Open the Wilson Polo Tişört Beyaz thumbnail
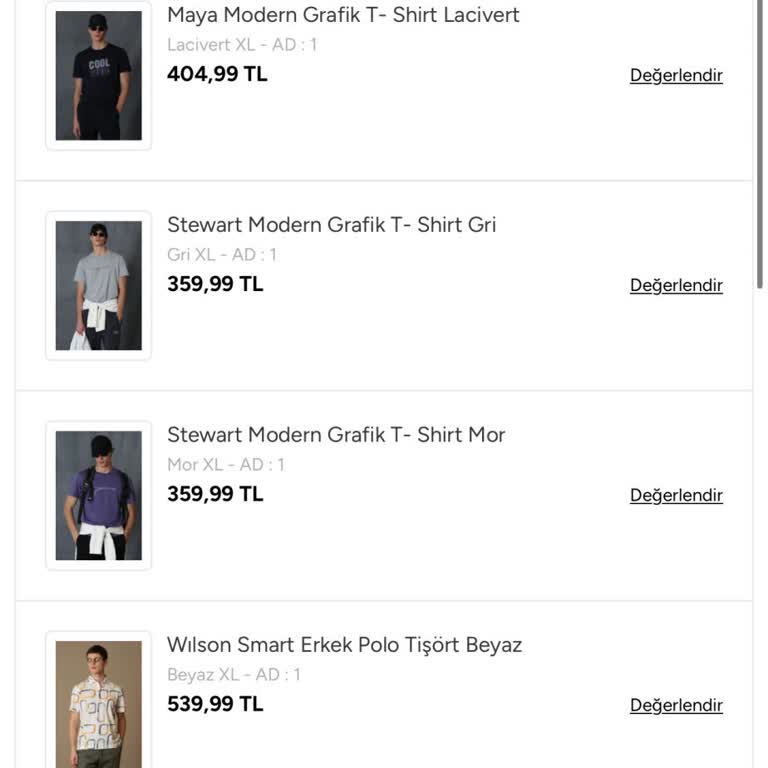Screen dimensions: 768x768 click(x=98, y=703)
